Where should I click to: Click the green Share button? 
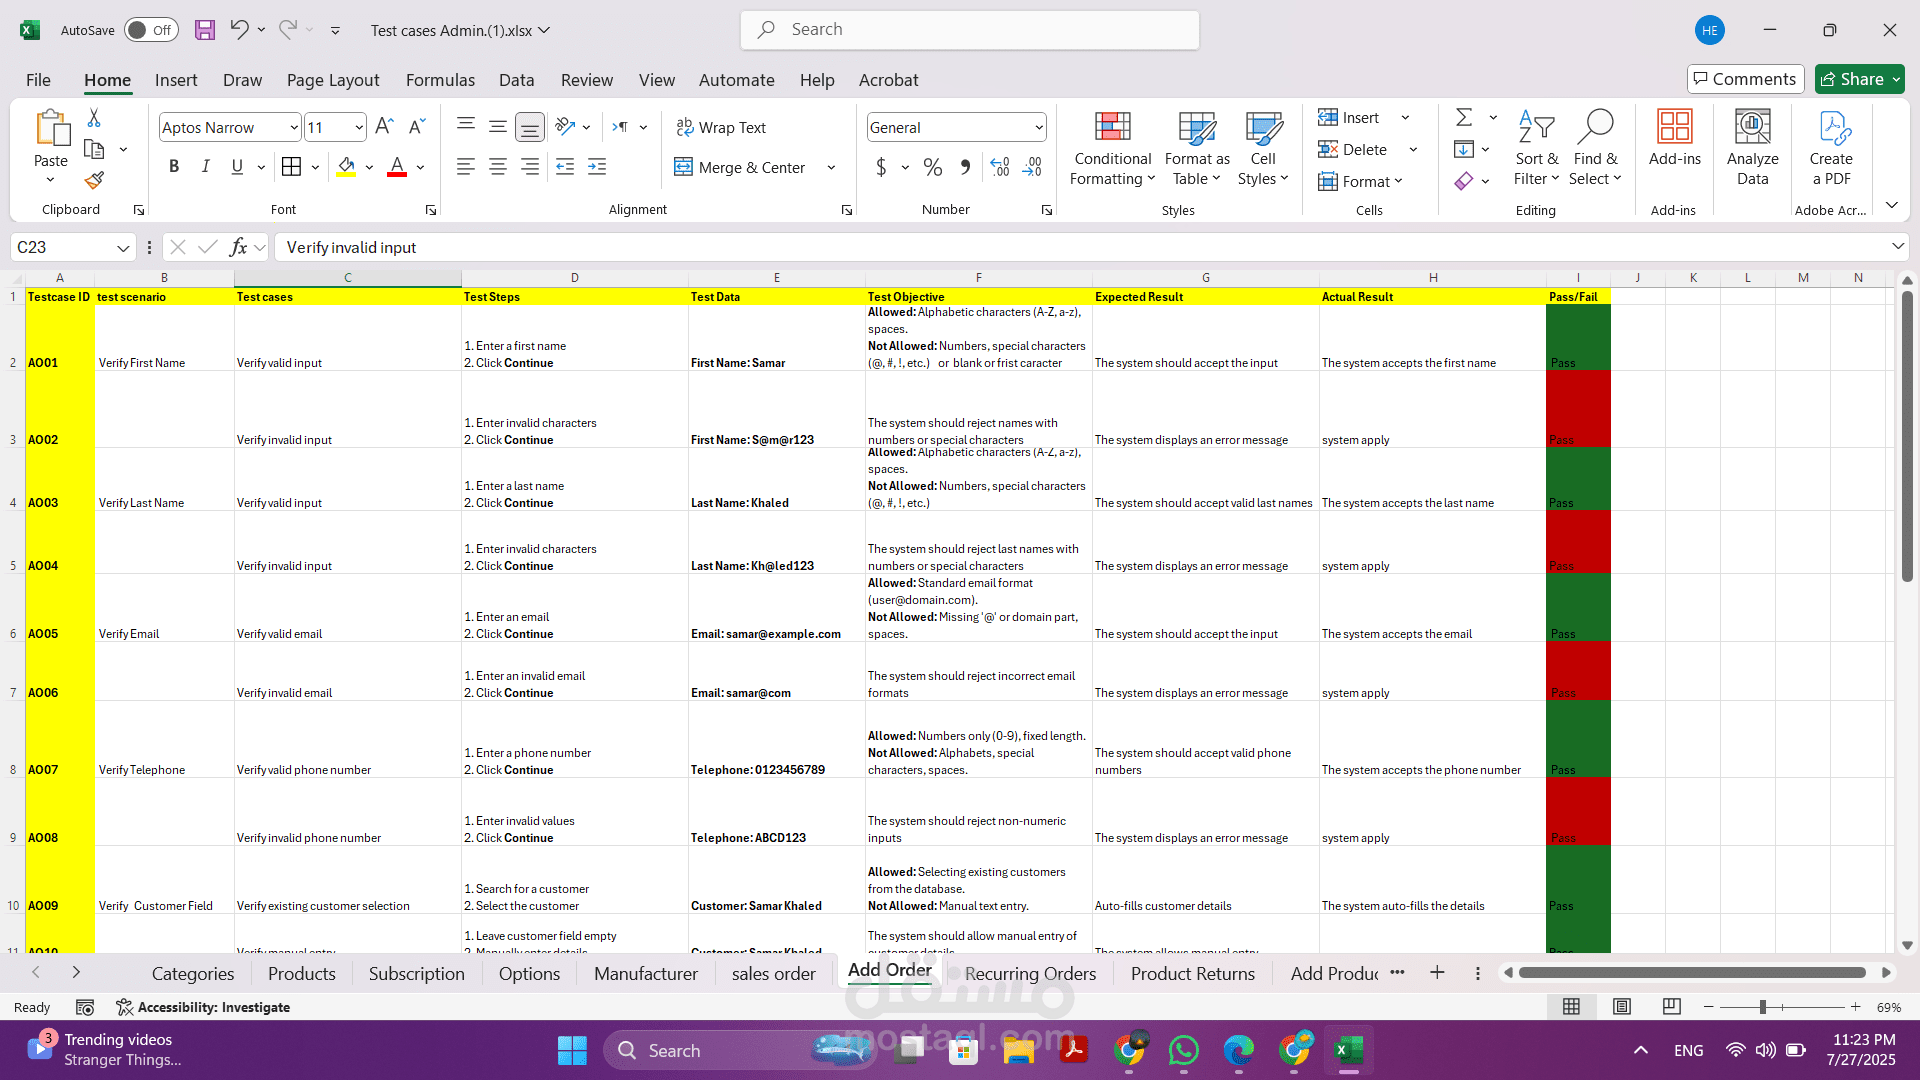click(1852, 79)
